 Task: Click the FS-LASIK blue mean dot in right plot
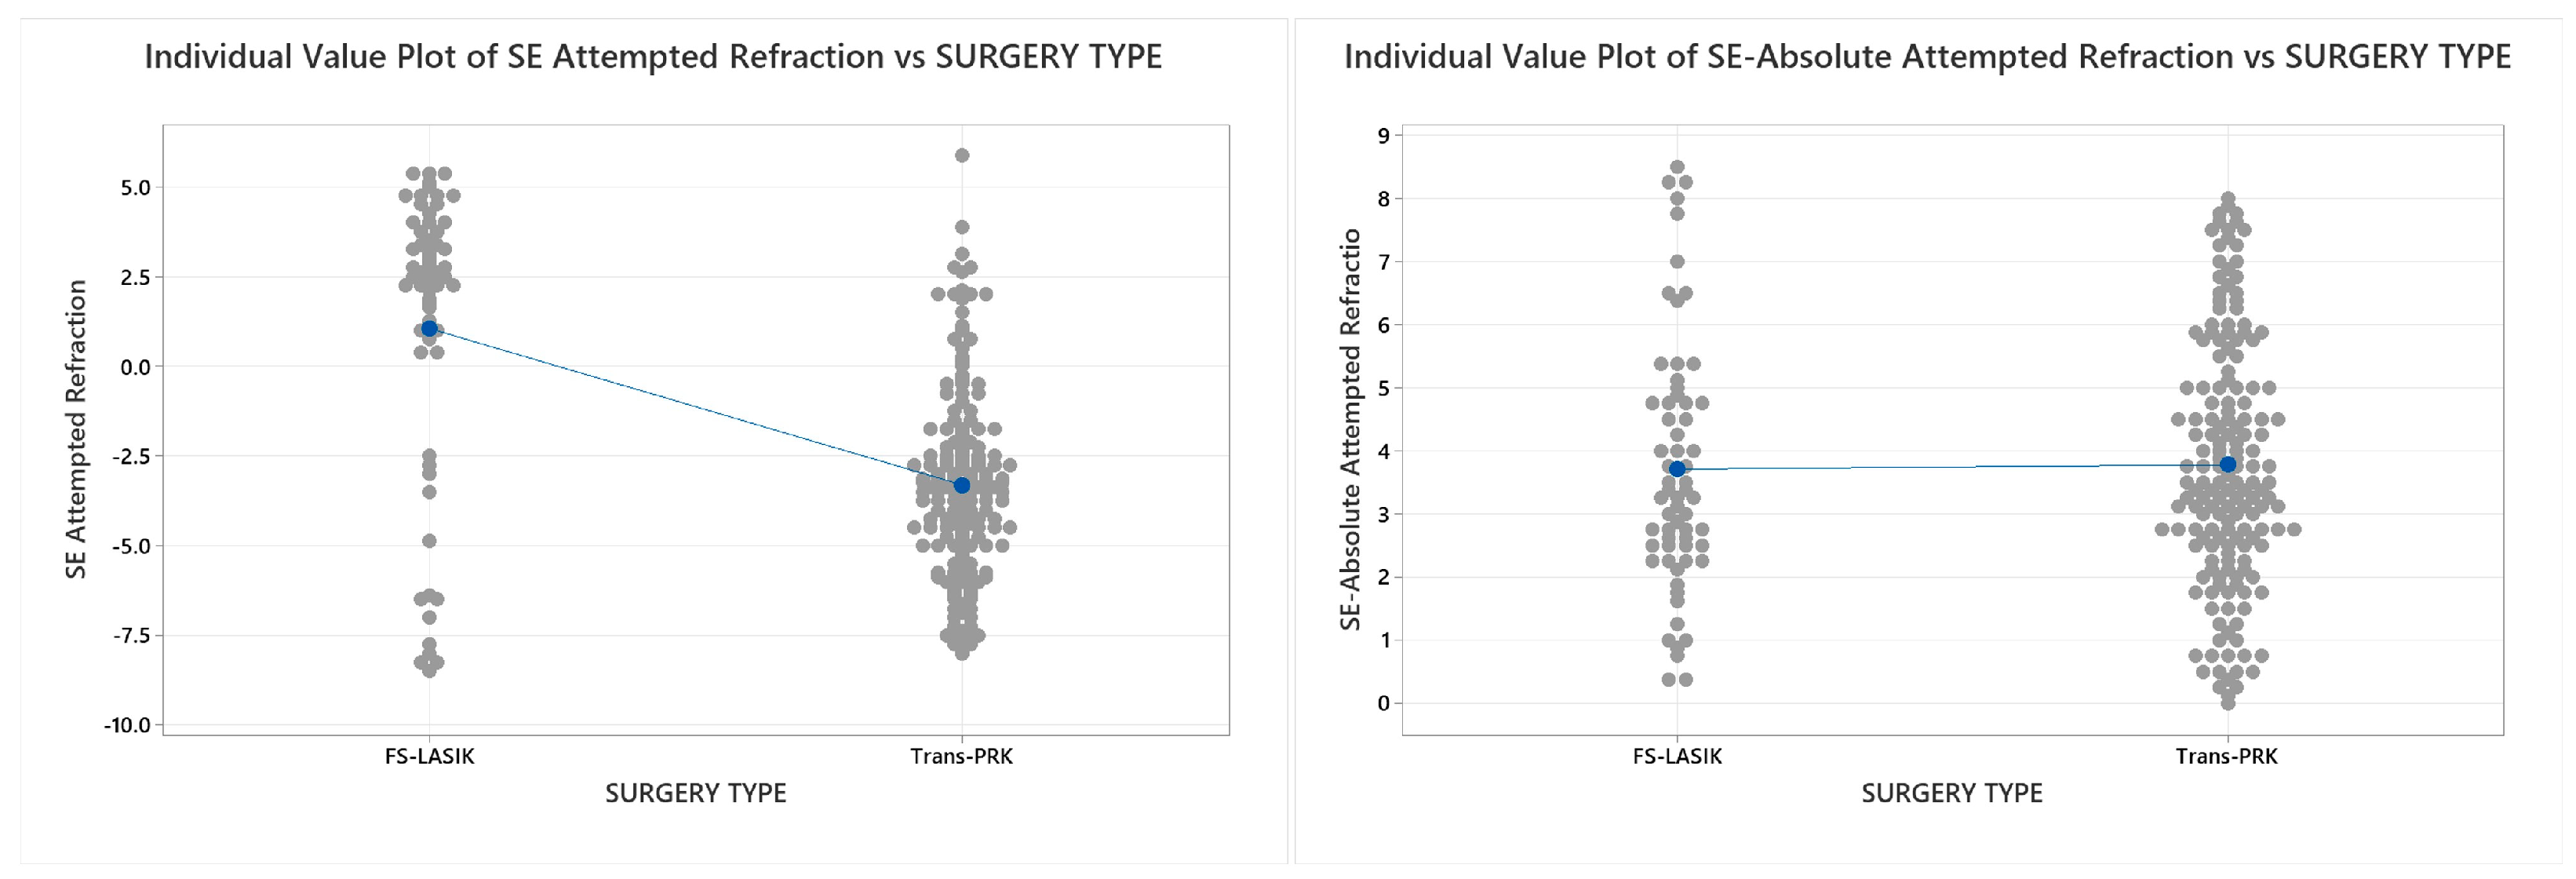click(x=1677, y=469)
